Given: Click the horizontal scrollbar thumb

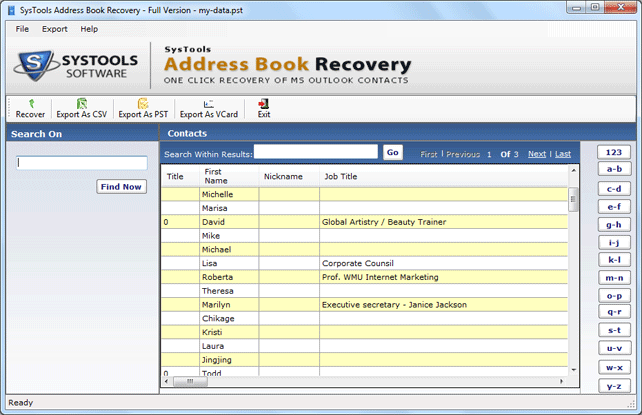Looking at the screenshot, I should tap(190, 381).
